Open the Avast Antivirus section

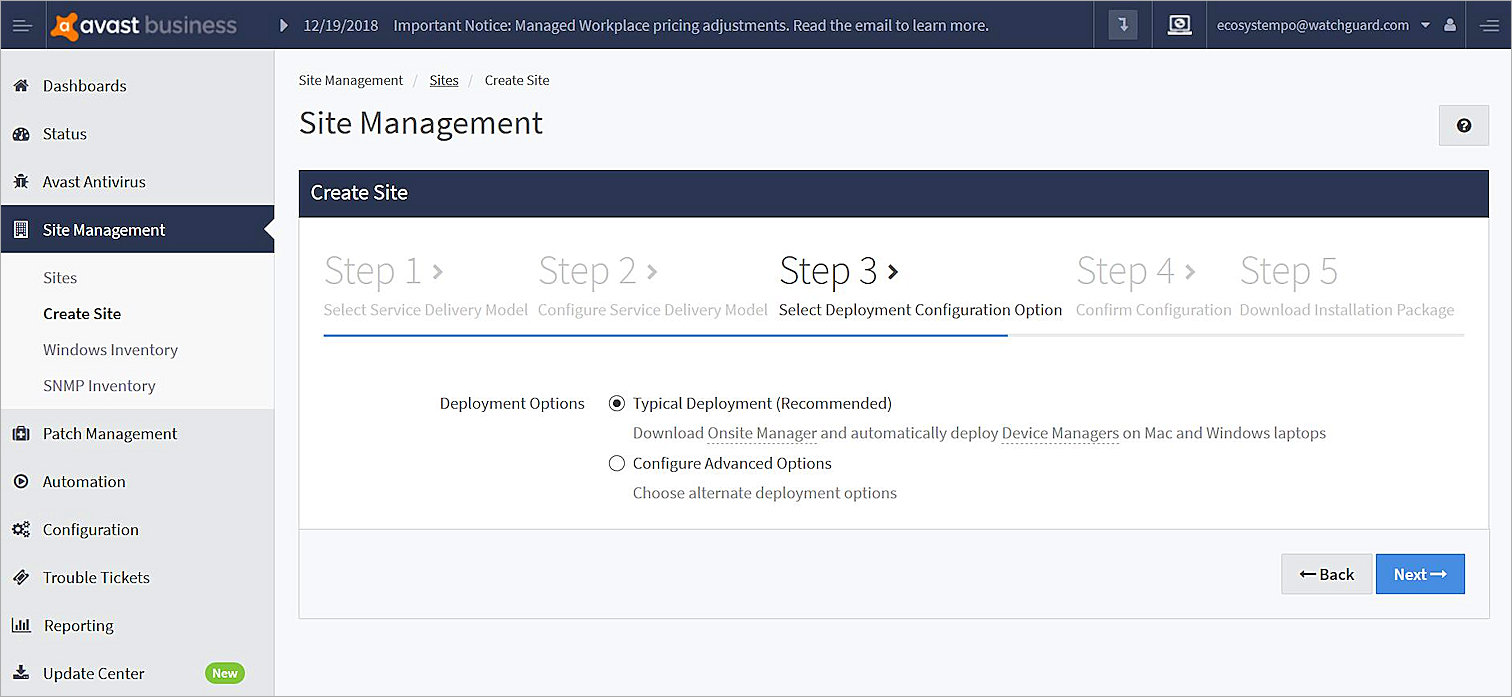point(94,182)
